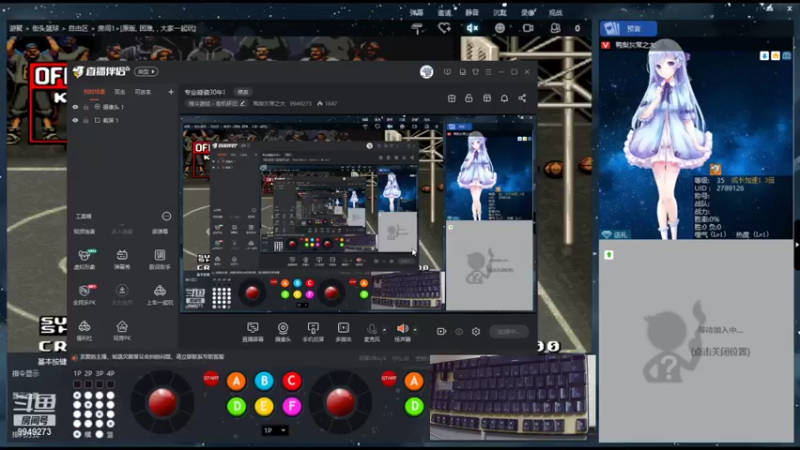This screenshot has width=800, height=450.
Task: Open the 火力全开 download-arrow tool
Action: pyautogui.click(x=122, y=294)
